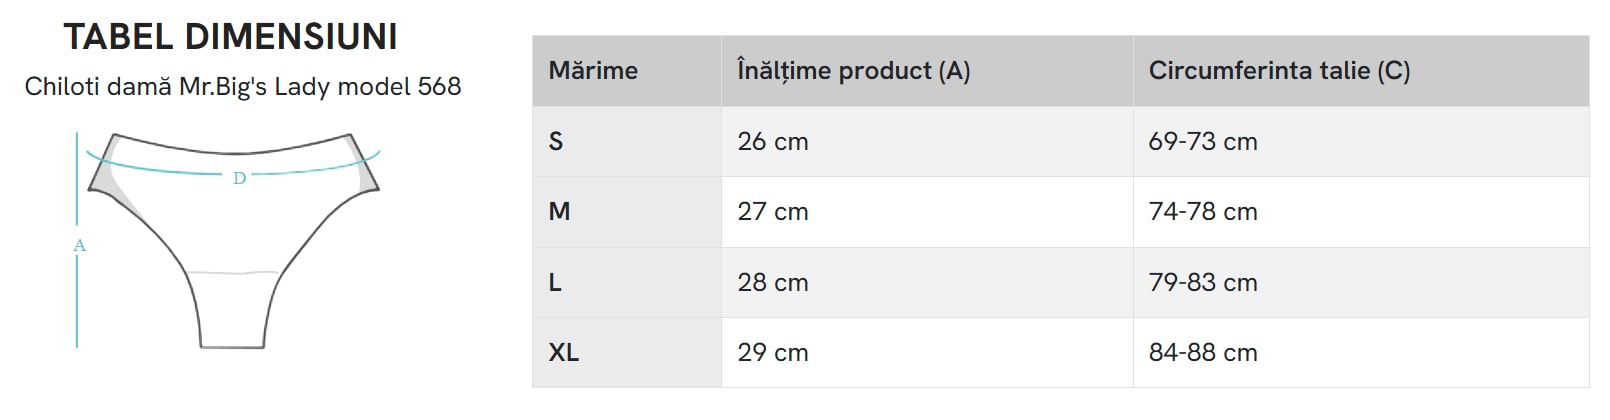Select the 74-78 cm waist cell
This screenshot has height=420, width=1610.
click(x=1203, y=212)
